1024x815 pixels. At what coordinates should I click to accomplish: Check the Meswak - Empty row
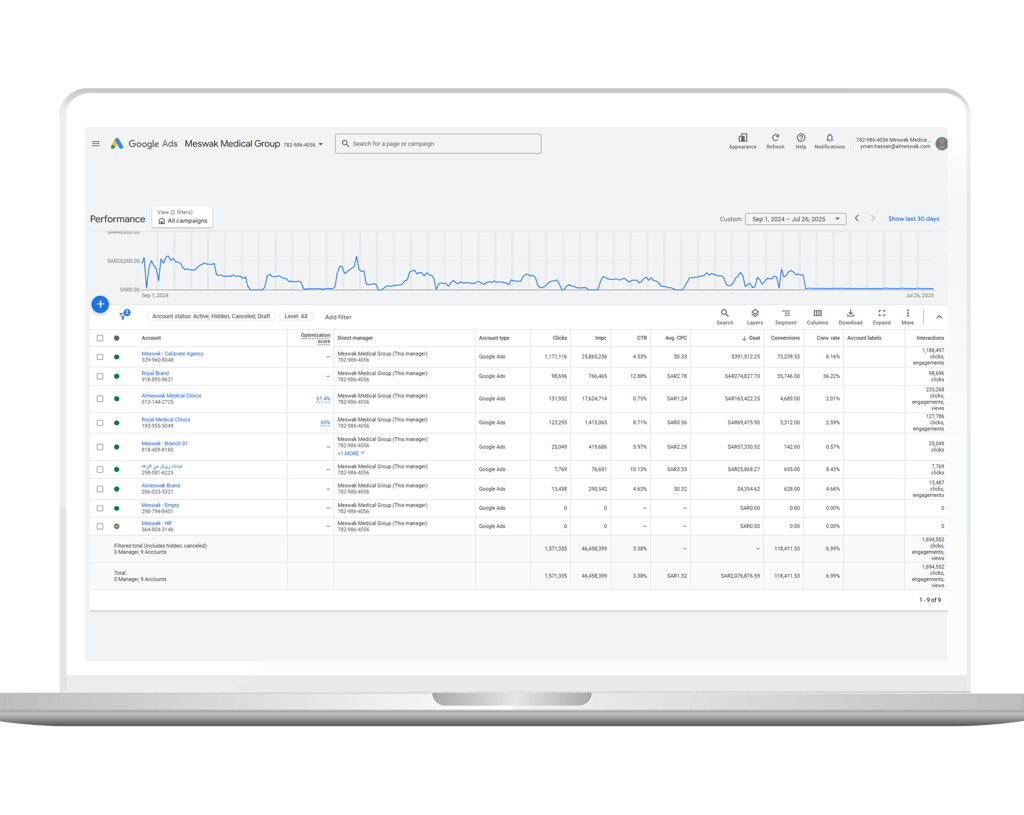pos(100,508)
